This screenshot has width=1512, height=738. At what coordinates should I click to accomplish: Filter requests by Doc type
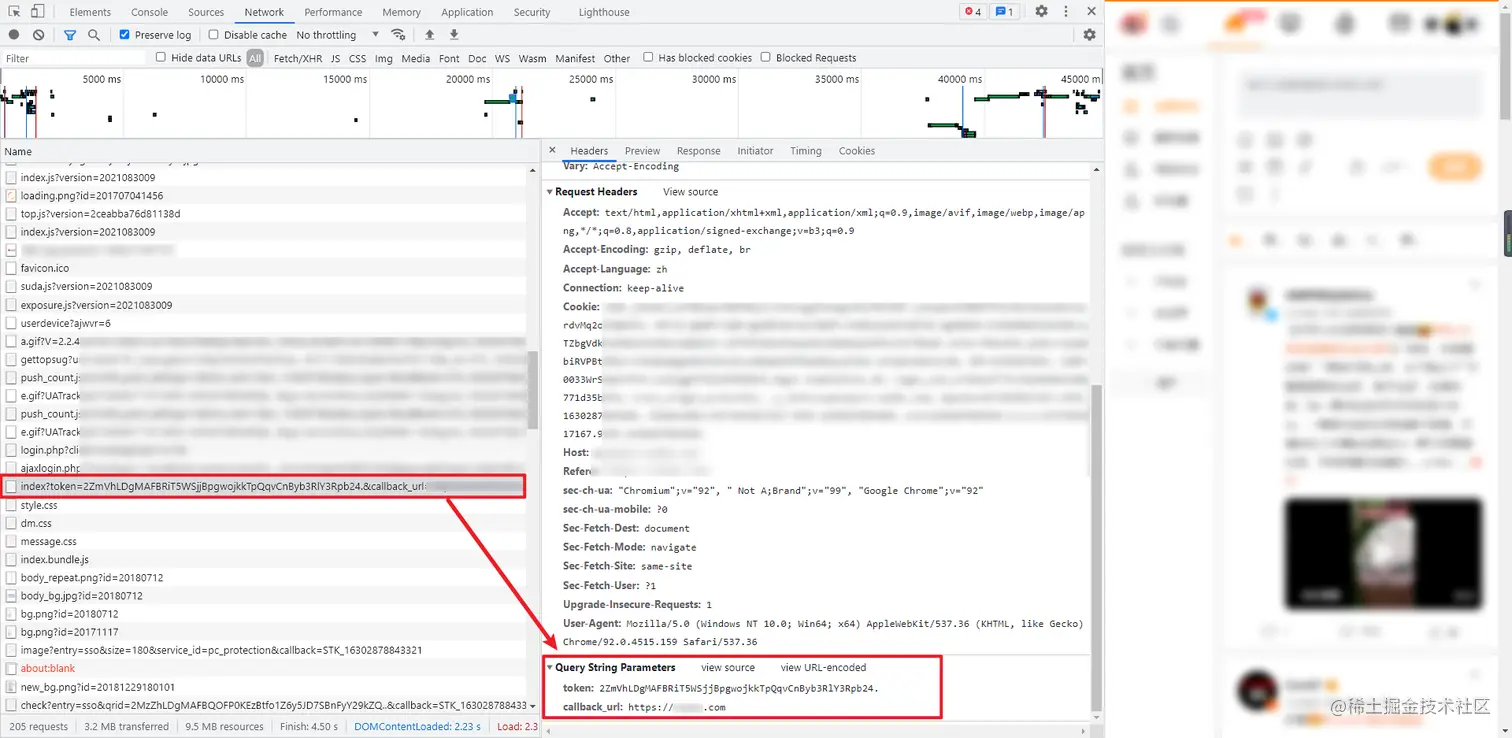tap(477, 58)
